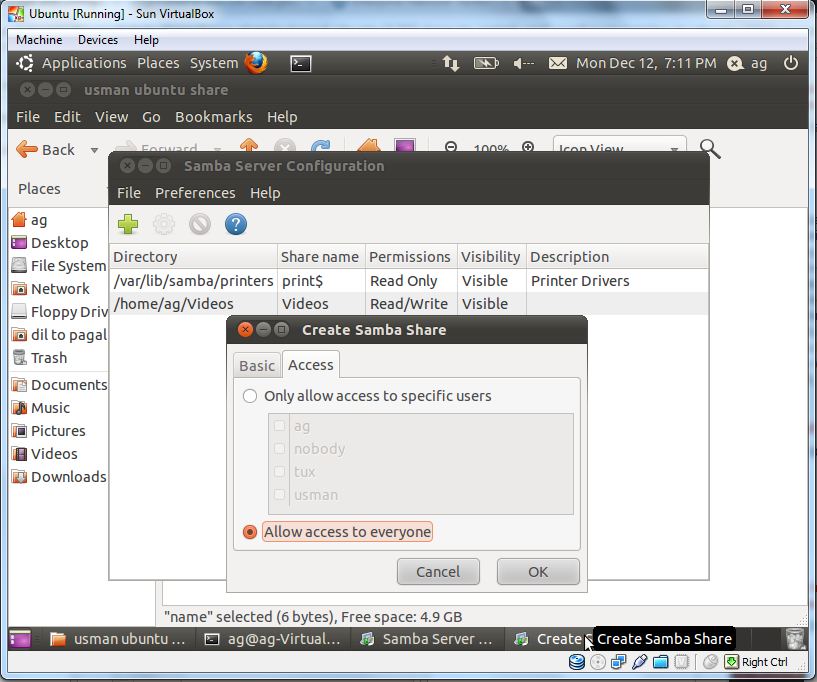Close the Create Samba Share dialog
817x682 pixels.
coord(245,330)
